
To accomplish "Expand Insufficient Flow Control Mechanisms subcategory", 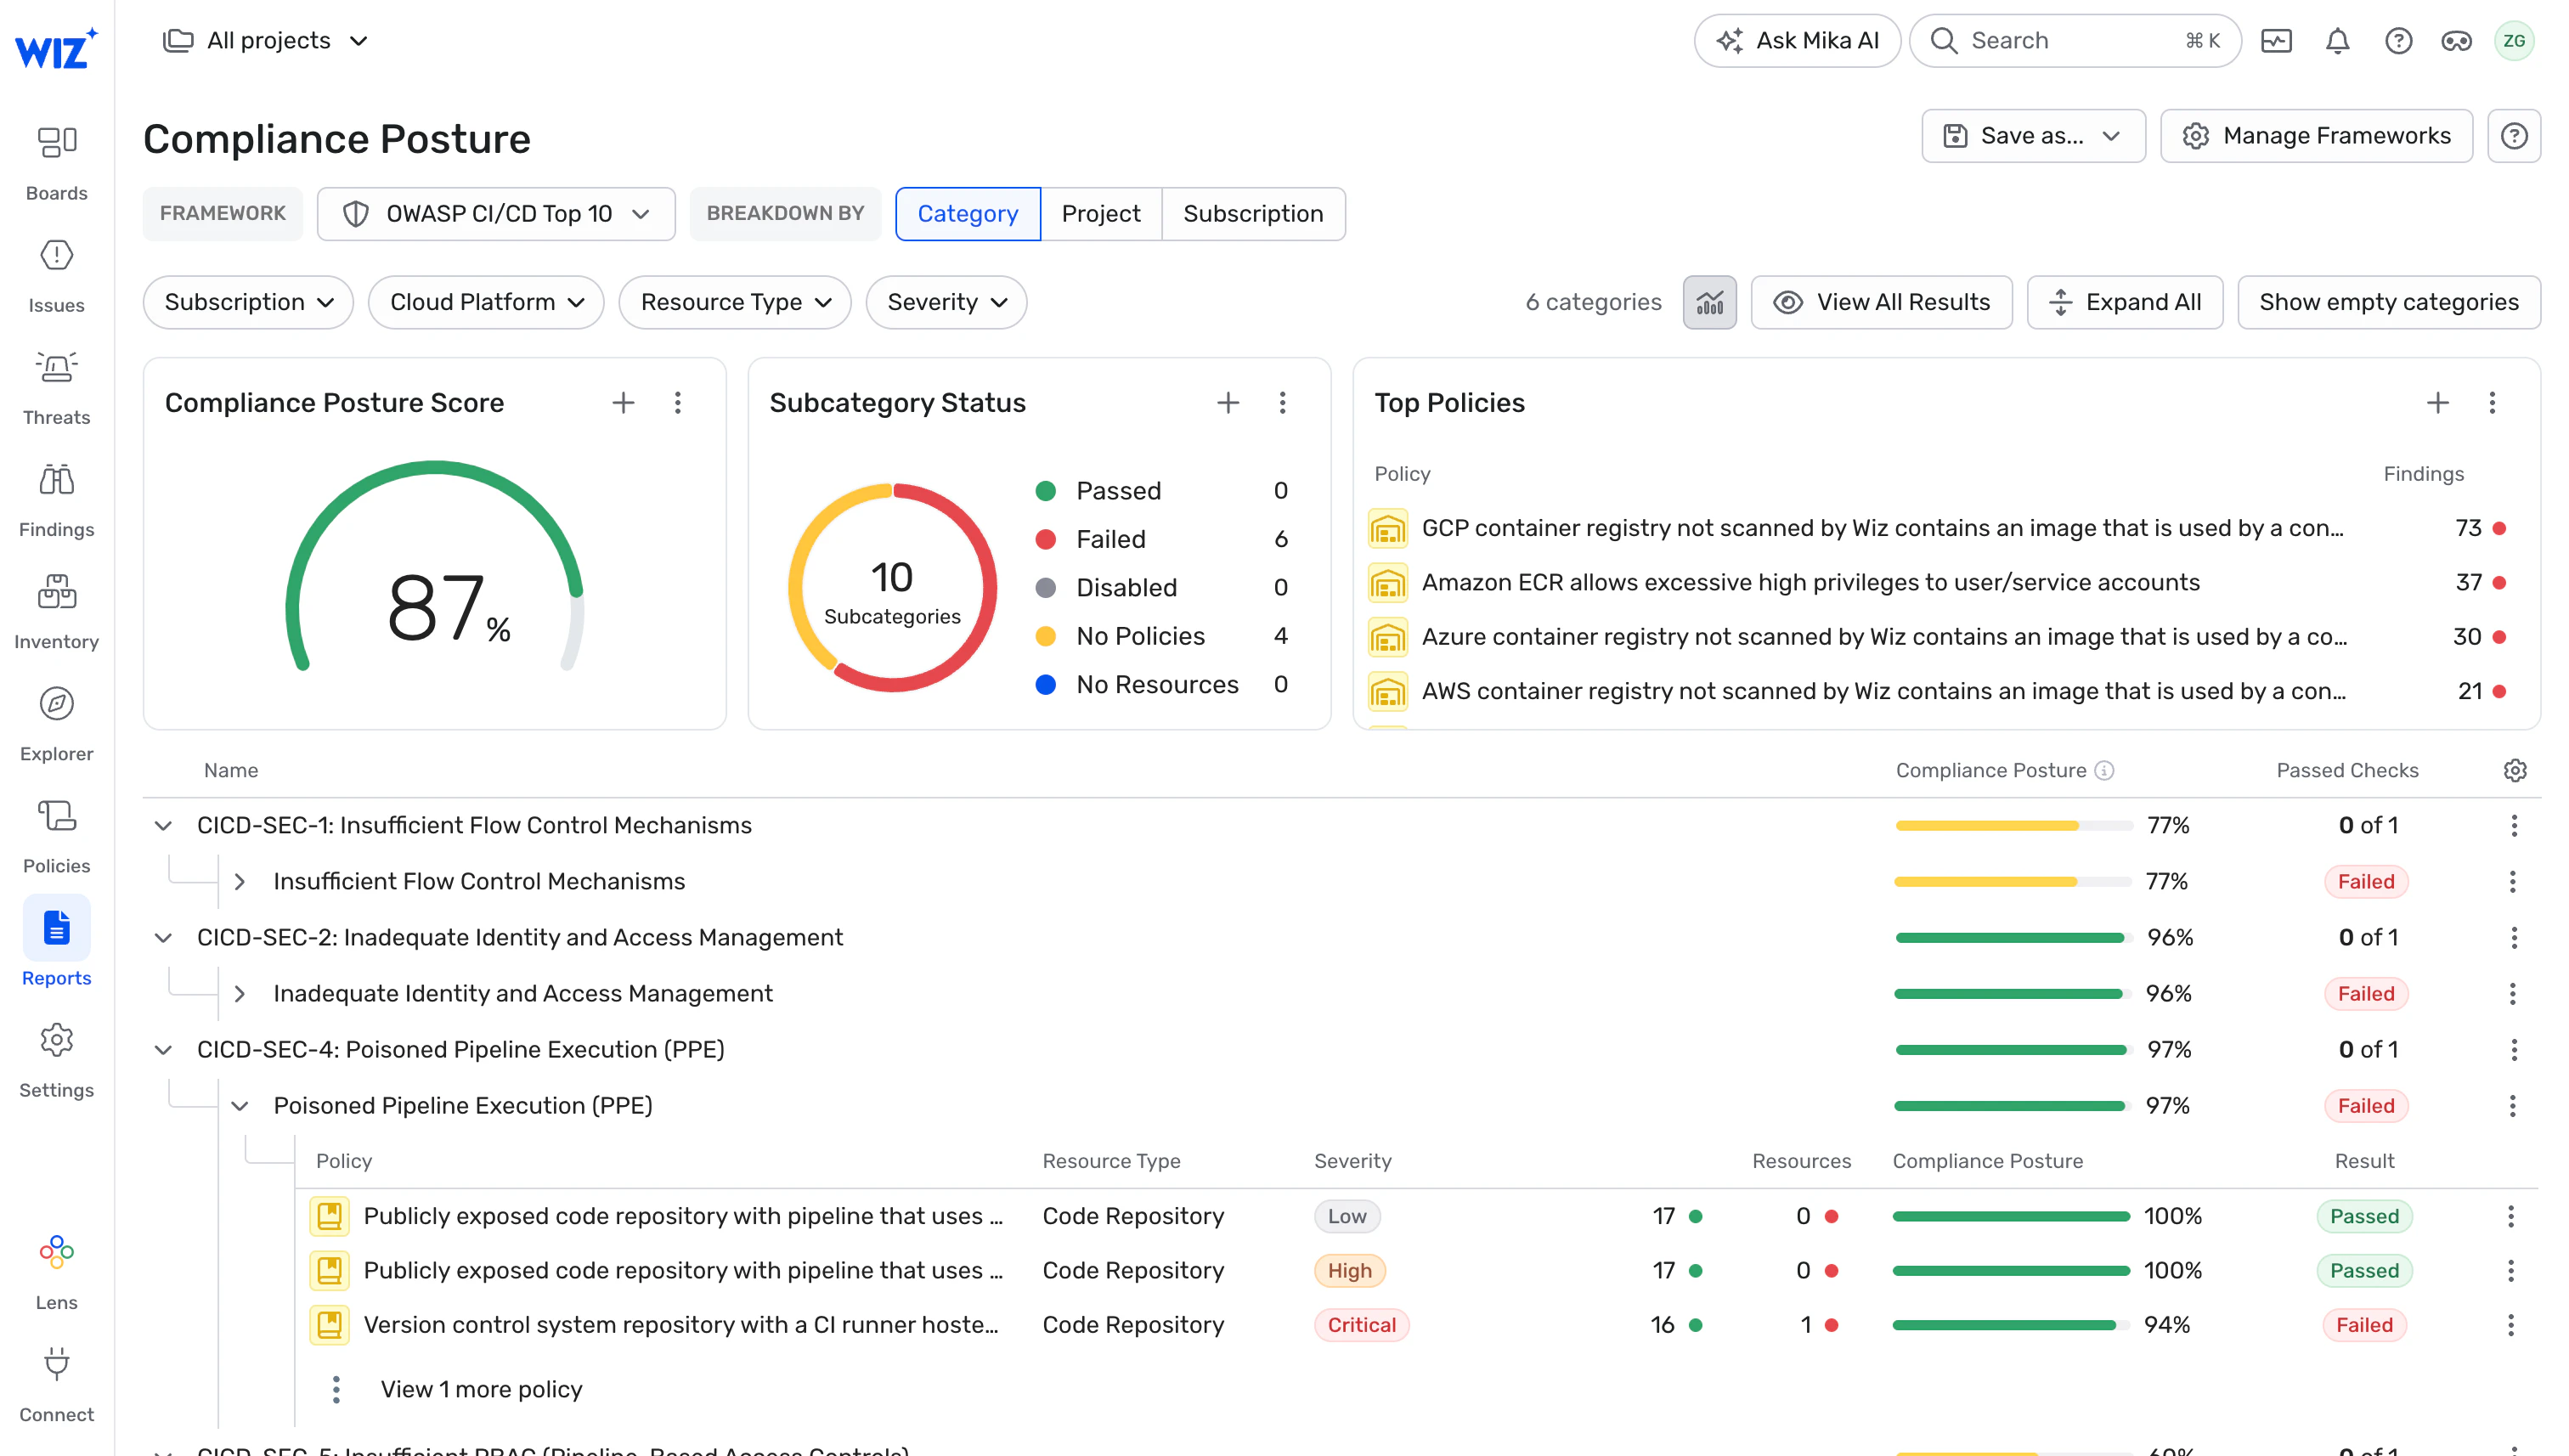I will (239, 882).
